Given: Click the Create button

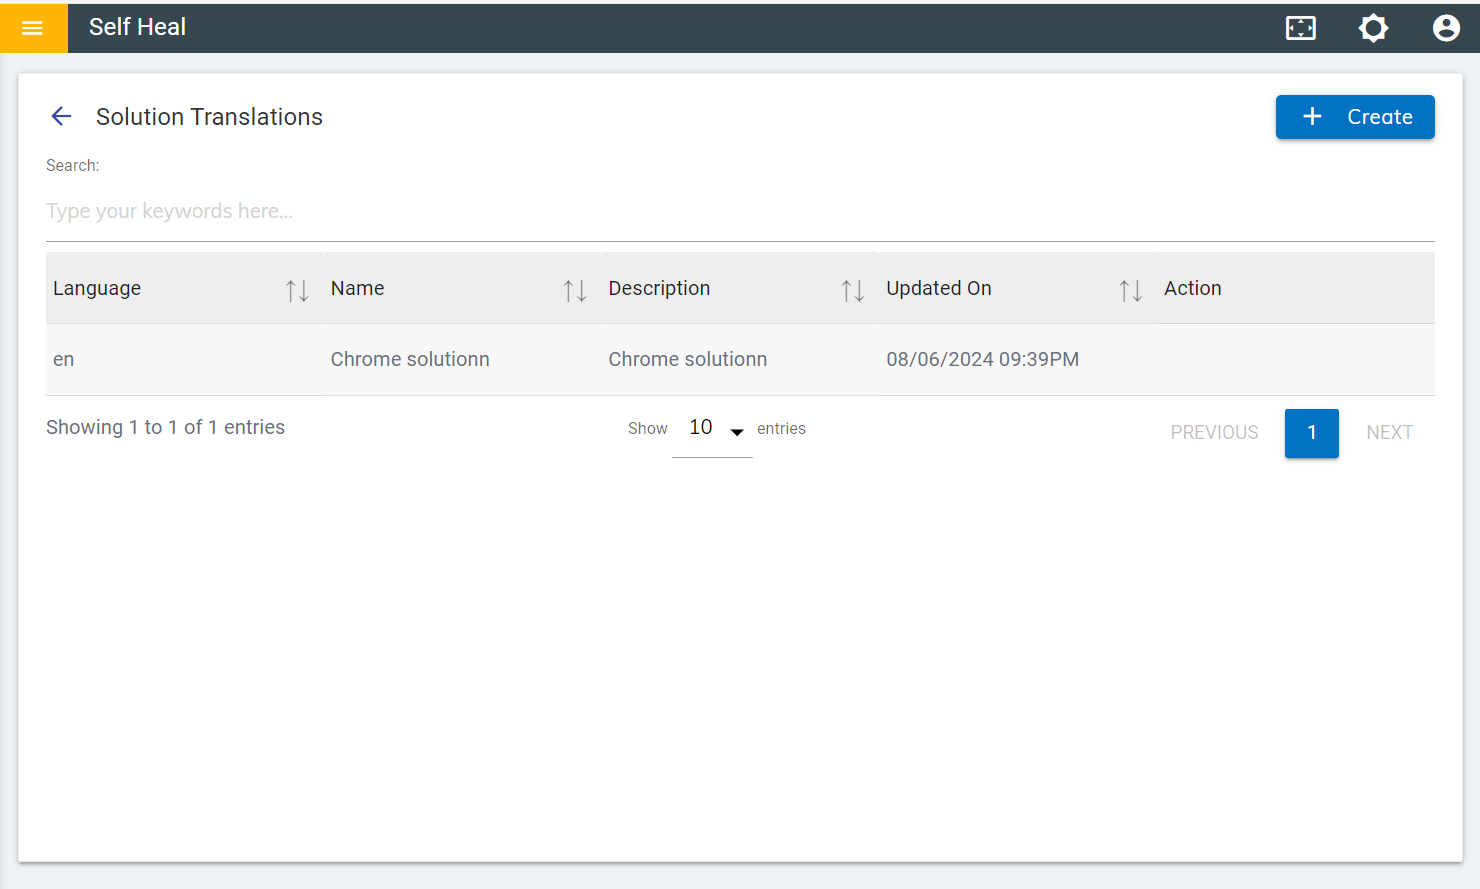Looking at the screenshot, I should point(1354,117).
